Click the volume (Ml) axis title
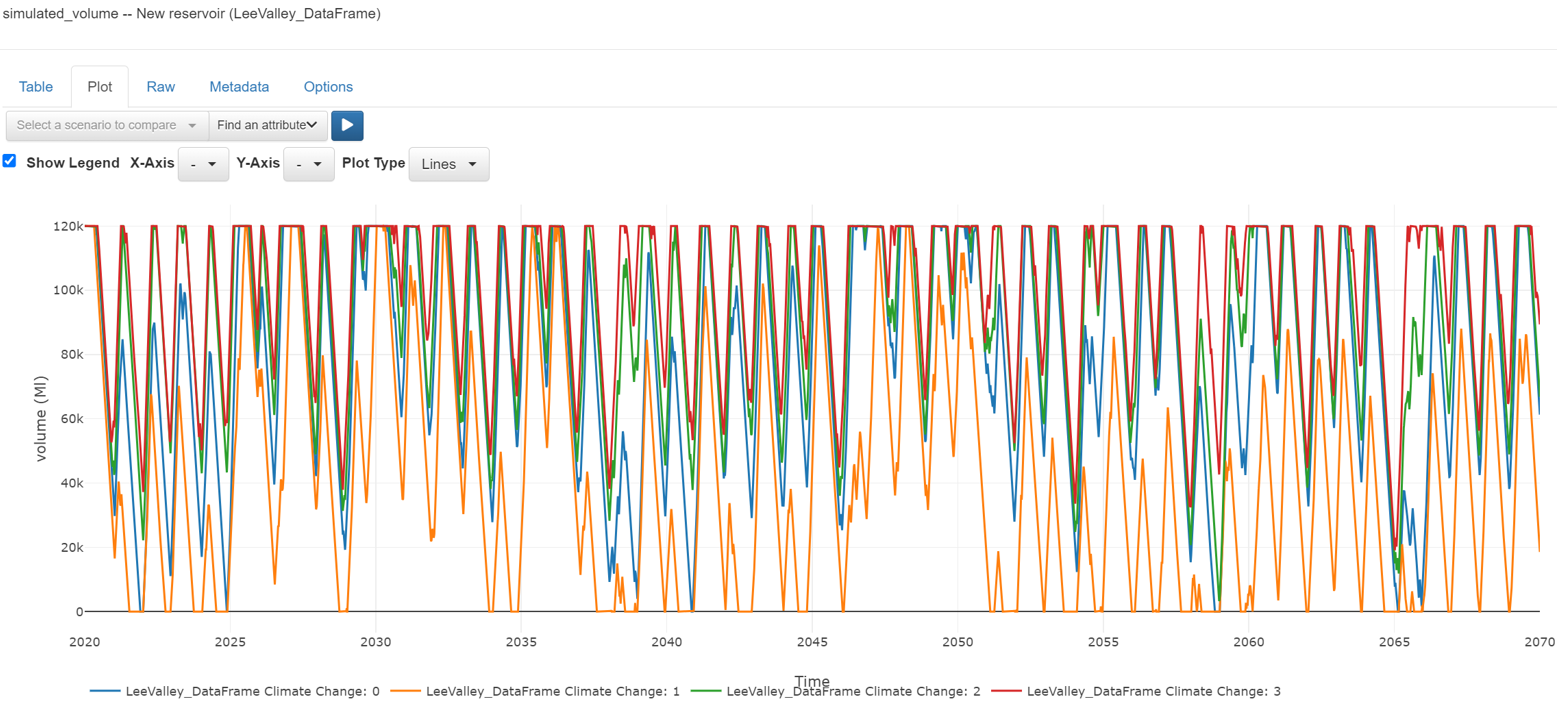The width and height of the screenshot is (1566, 715). pyautogui.click(x=41, y=418)
